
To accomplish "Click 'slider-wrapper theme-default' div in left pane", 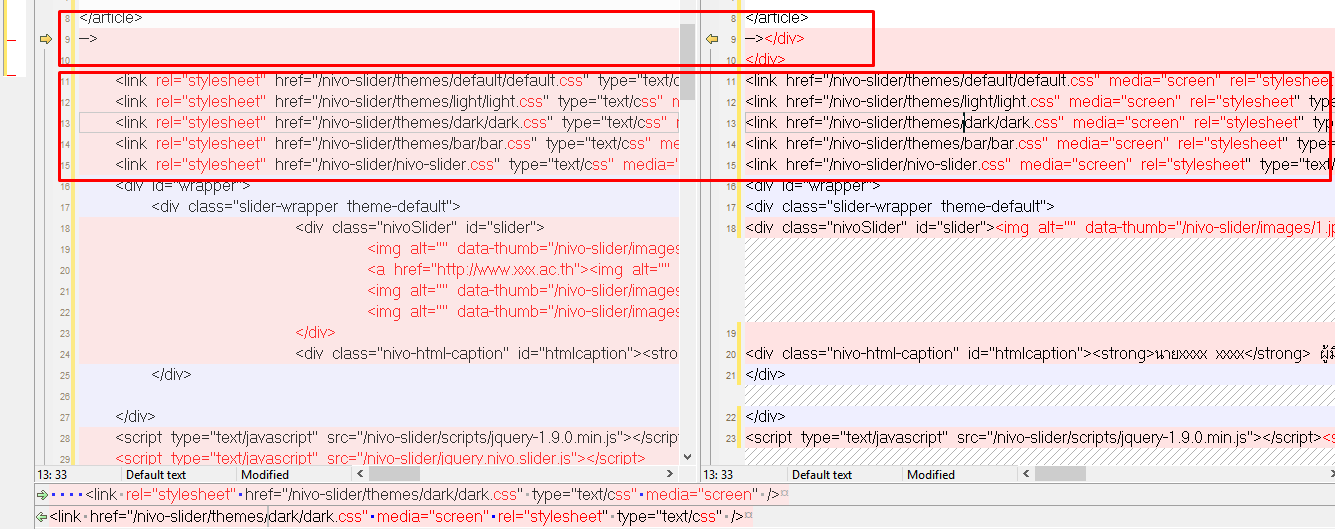I will point(305,207).
